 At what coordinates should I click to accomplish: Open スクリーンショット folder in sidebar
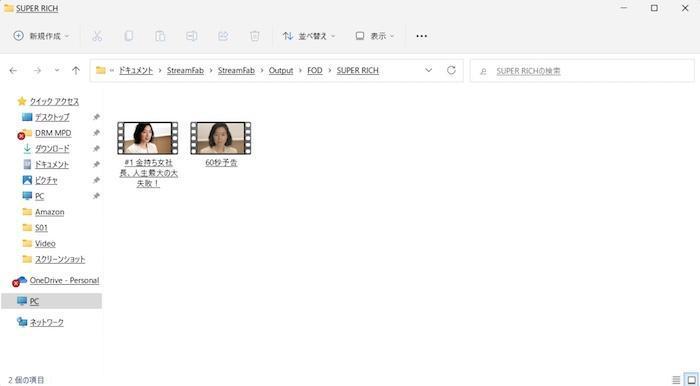60,259
